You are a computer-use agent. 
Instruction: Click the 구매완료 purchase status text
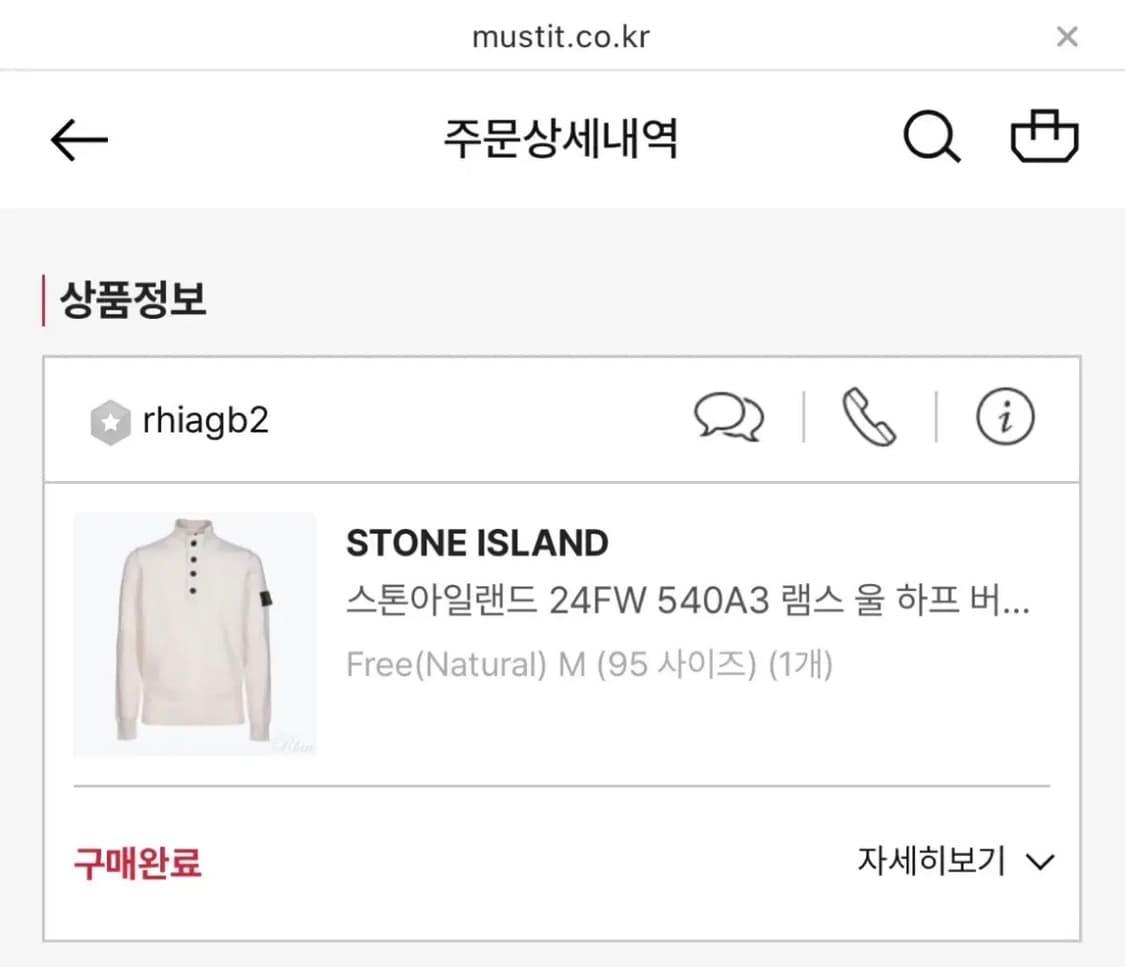point(133,861)
